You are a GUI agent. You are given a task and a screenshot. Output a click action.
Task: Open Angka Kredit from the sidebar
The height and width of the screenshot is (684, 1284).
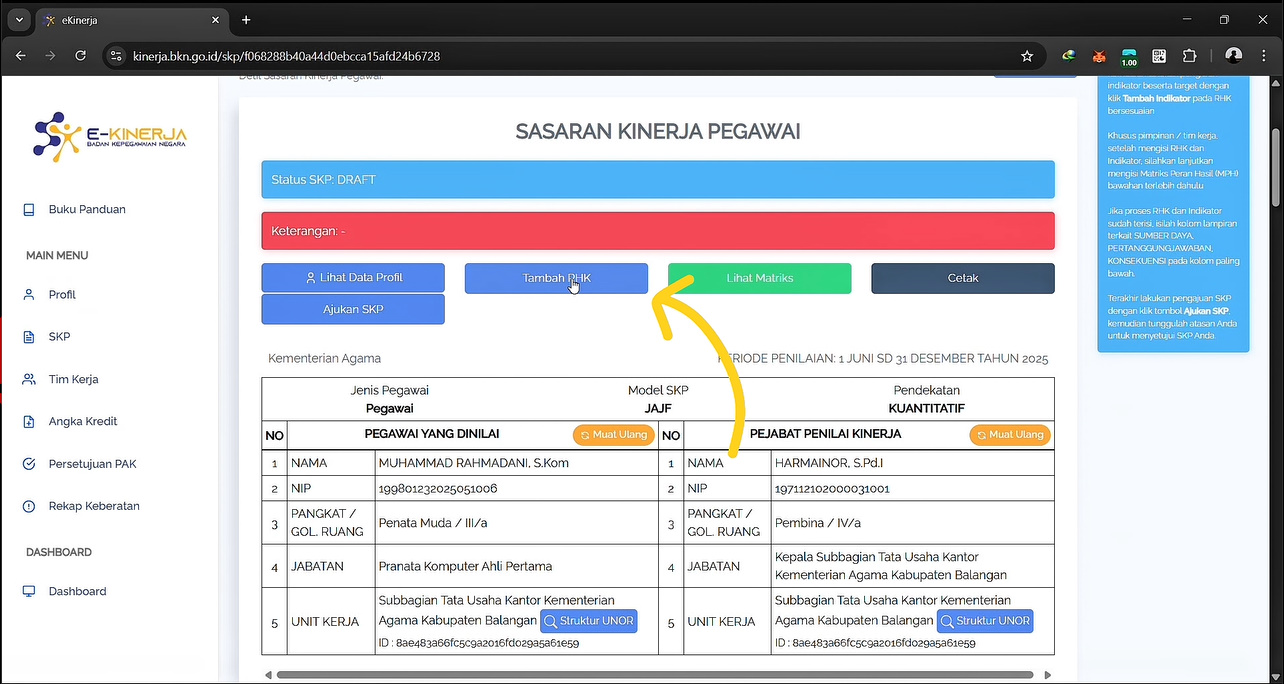[x=29, y=421]
